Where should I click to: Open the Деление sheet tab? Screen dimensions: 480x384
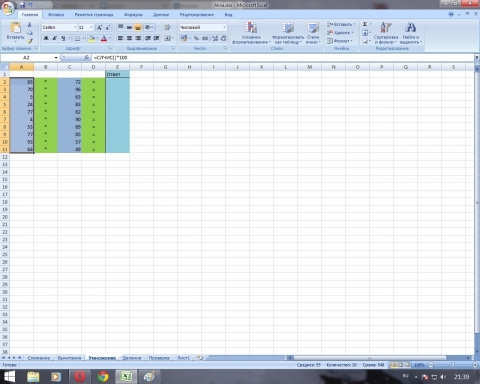coord(132,358)
